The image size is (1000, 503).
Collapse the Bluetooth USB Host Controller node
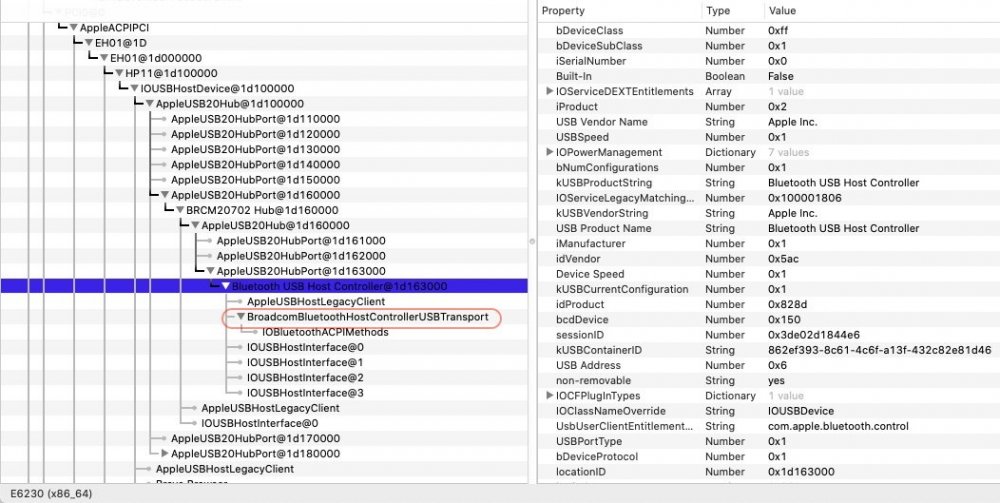226,286
